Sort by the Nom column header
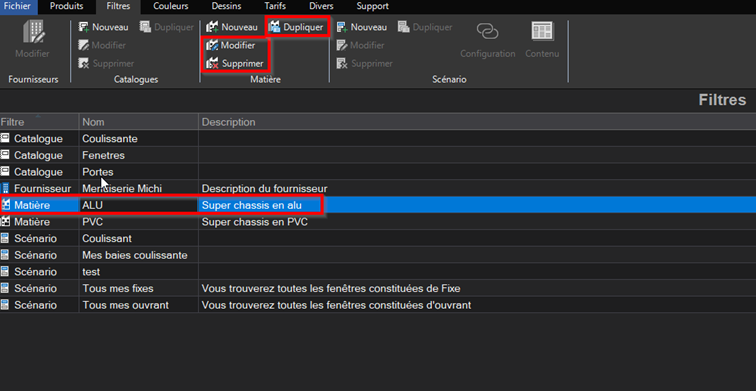The height and width of the screenshot is (391, 756). 138,122
